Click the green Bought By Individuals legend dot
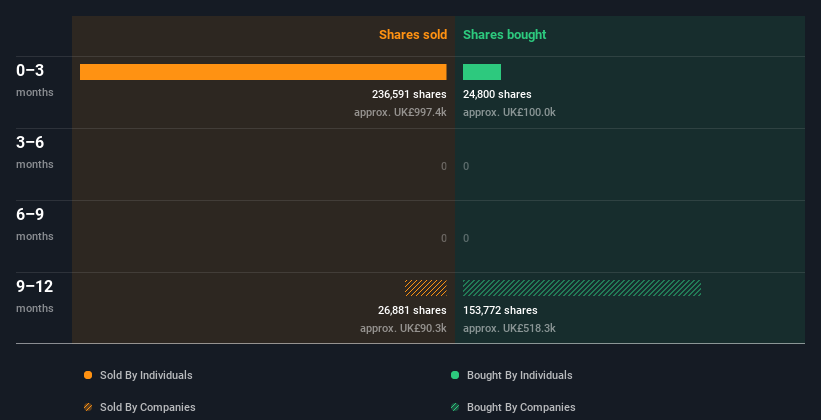This screenshot has width=821, height=420. [x=455, y=375]
